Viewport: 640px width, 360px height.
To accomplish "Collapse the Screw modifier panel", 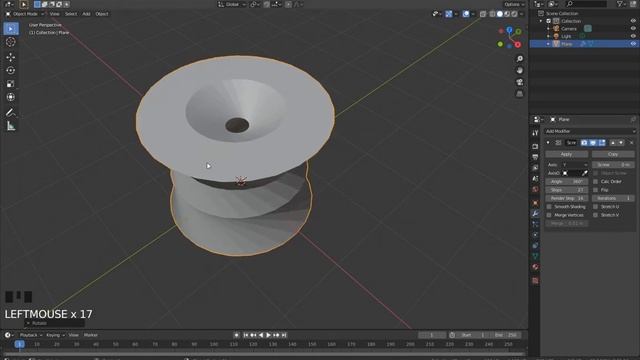I will 548,143.
